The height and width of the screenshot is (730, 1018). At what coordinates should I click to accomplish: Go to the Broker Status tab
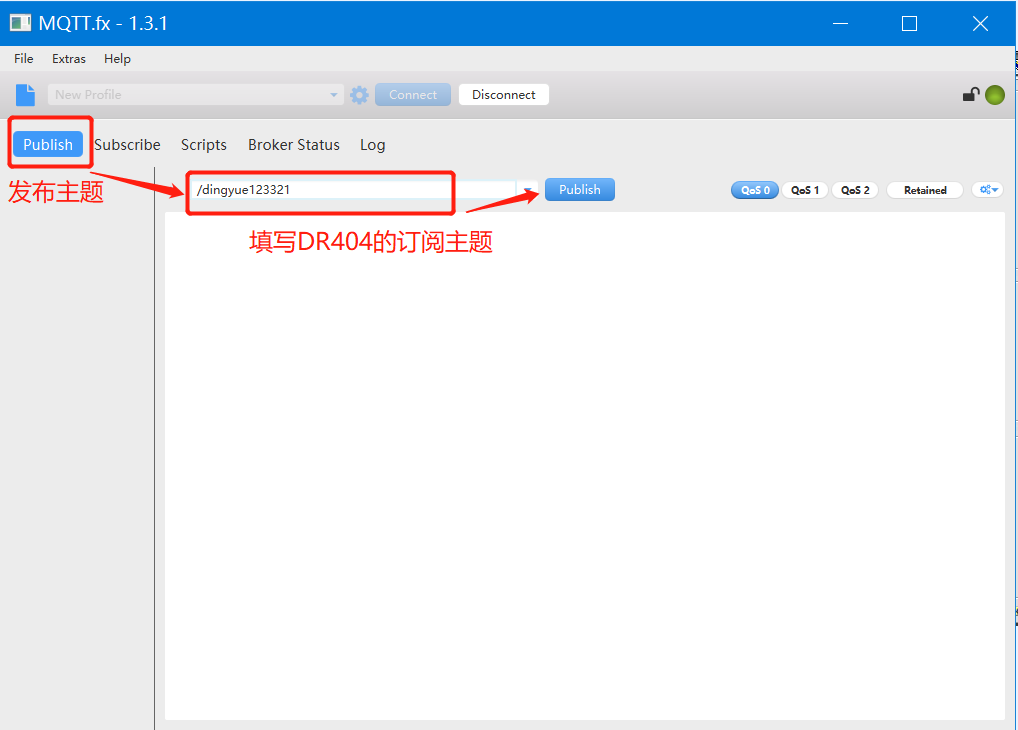(294, 145)
